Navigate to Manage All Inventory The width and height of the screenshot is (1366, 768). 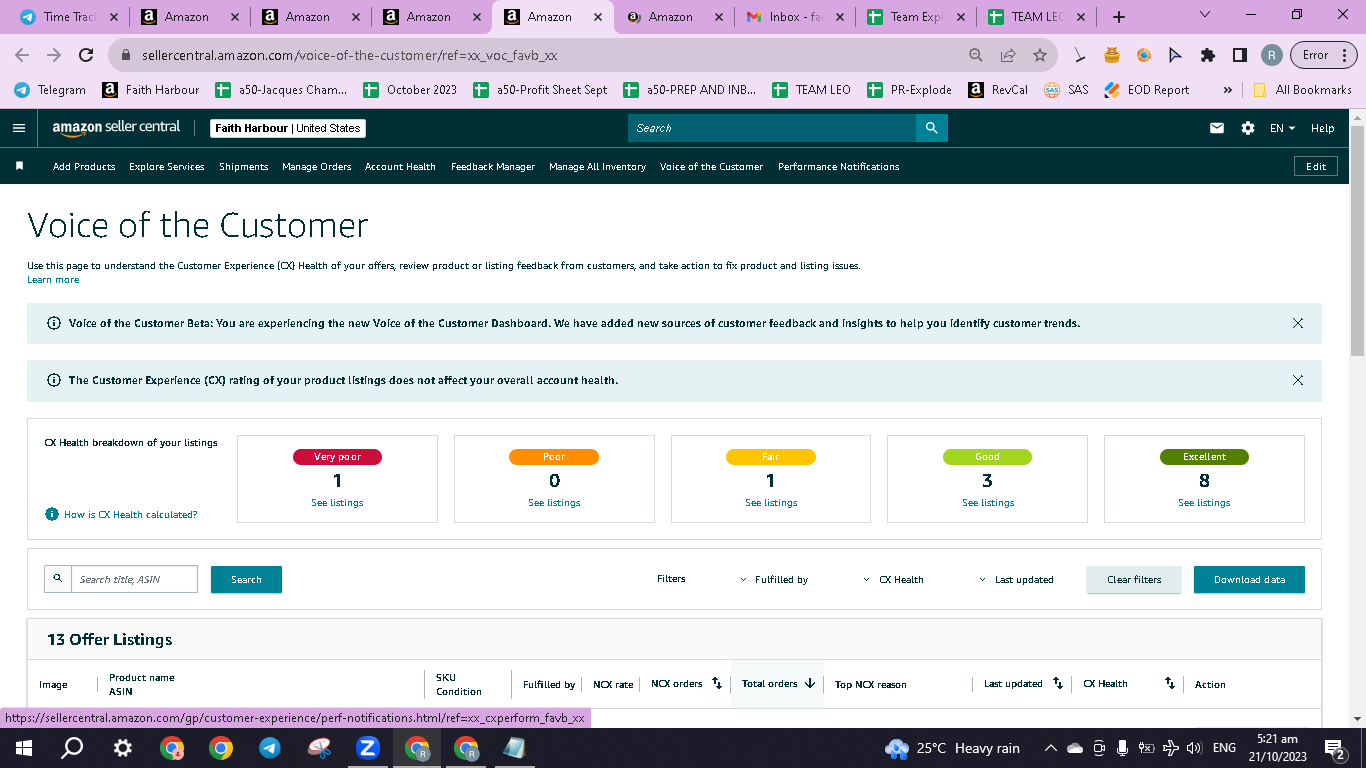pos(597,167)
